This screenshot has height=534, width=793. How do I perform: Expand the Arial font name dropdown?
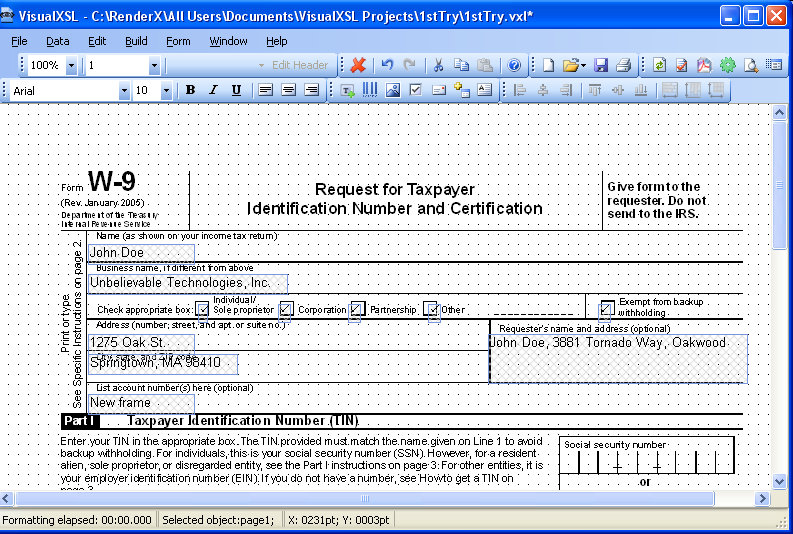(124, 91)
